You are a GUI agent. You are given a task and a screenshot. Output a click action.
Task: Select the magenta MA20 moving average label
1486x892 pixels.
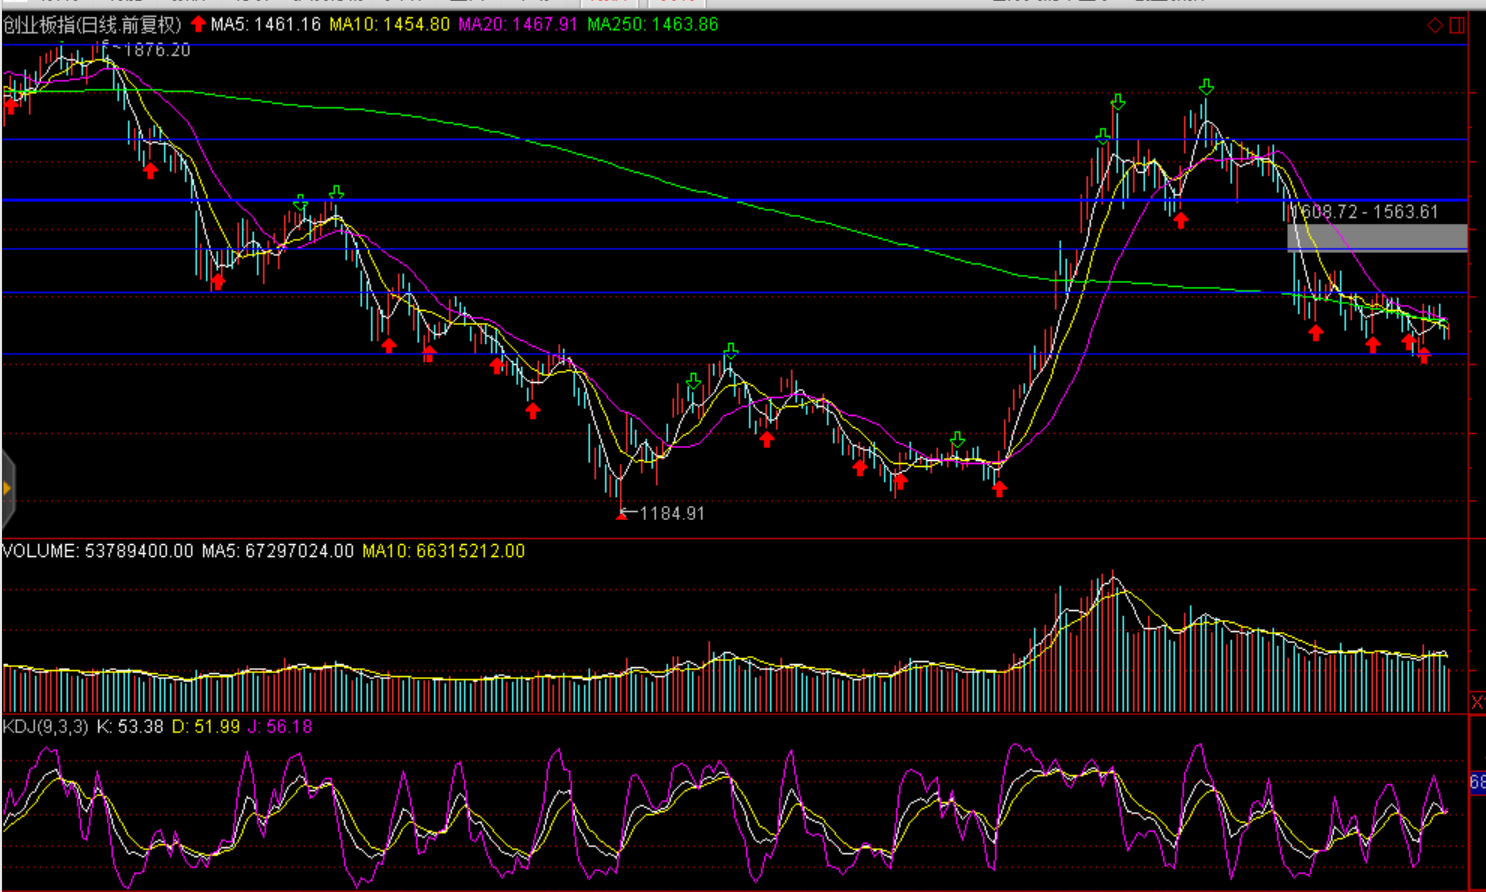pos(517,24)
